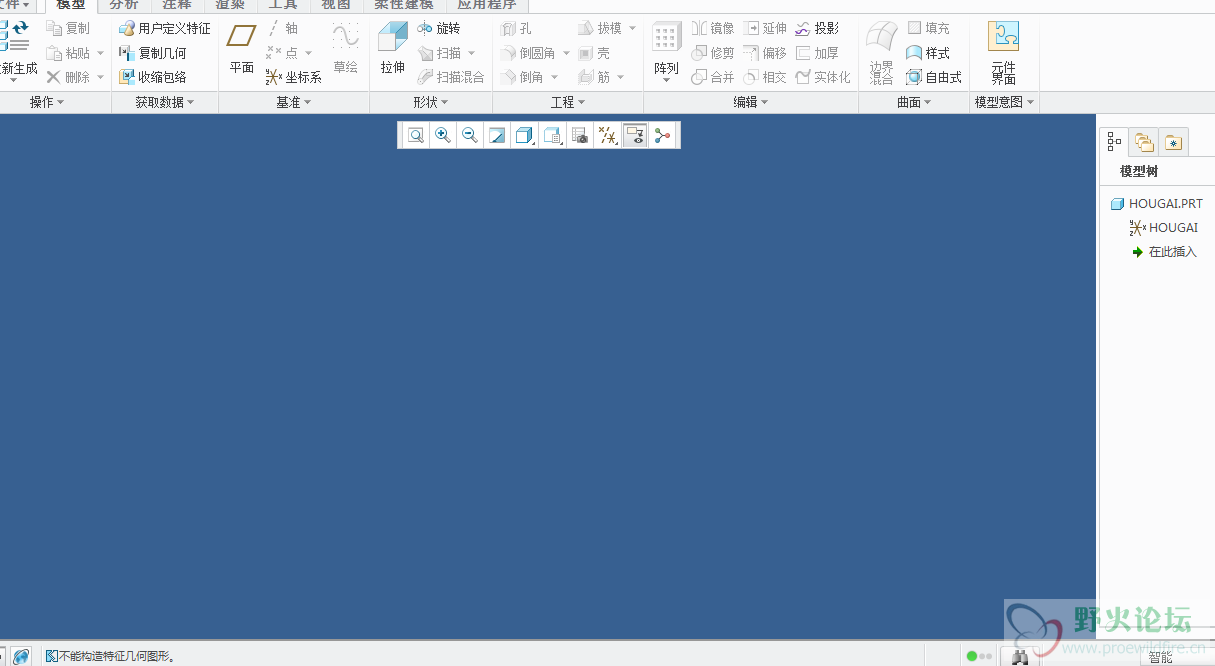Create a datum Plane (平面)
The image size is (1215, 666).
pyautogui.click(x=242, y=49)
